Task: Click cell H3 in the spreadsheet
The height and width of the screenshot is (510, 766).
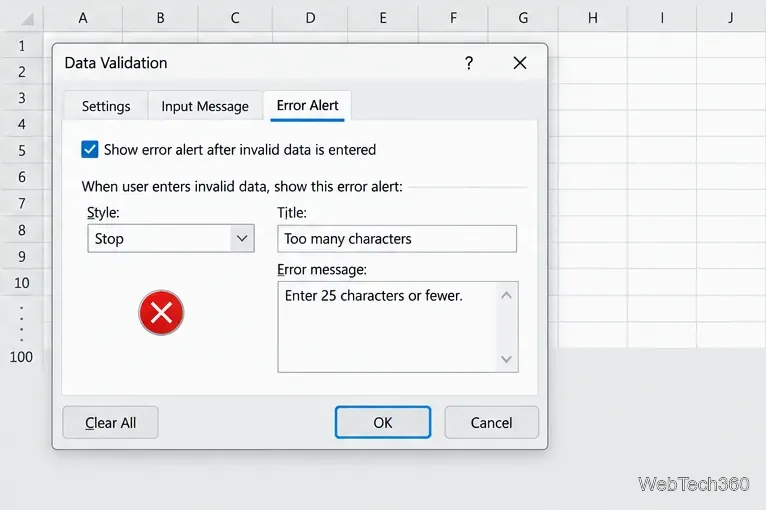Action: [593, 98]
